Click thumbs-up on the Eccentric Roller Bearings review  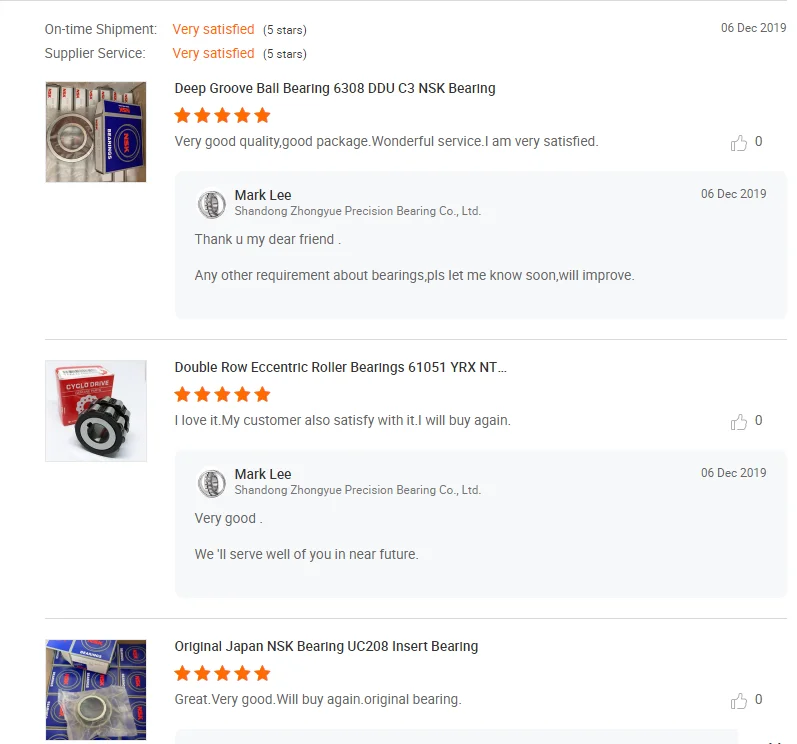(739, 422)
